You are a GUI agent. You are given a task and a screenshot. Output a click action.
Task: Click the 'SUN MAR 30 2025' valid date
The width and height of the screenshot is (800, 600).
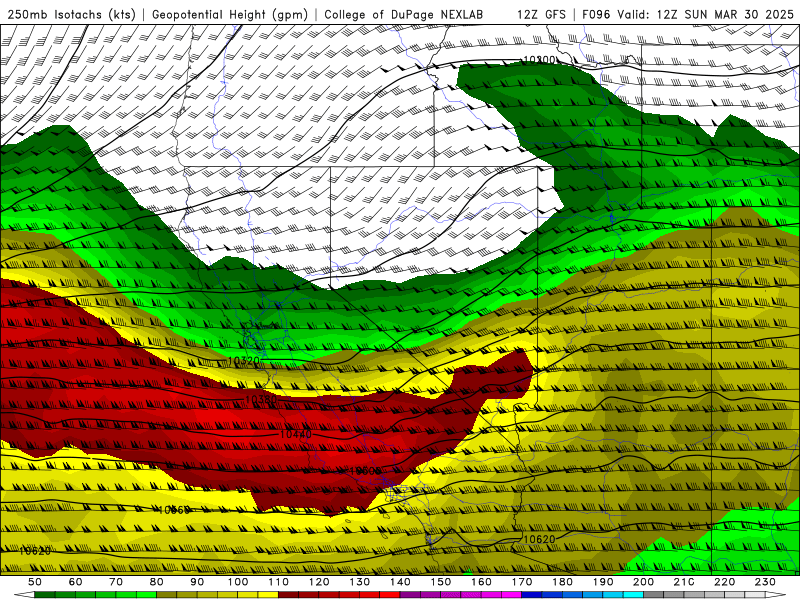(x=739, y=15)
